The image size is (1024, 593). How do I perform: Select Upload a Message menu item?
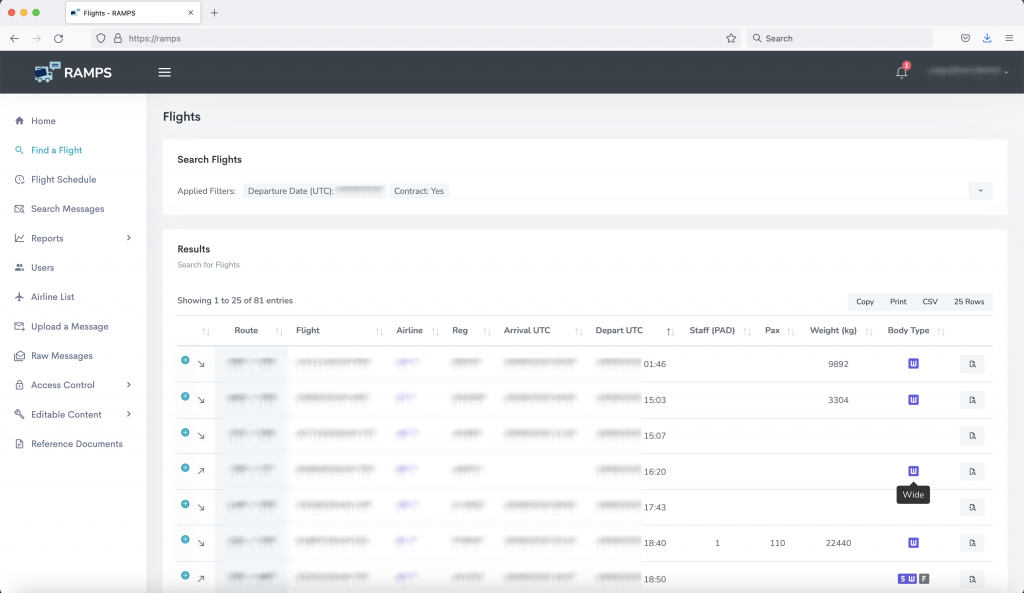coord(69,327)
